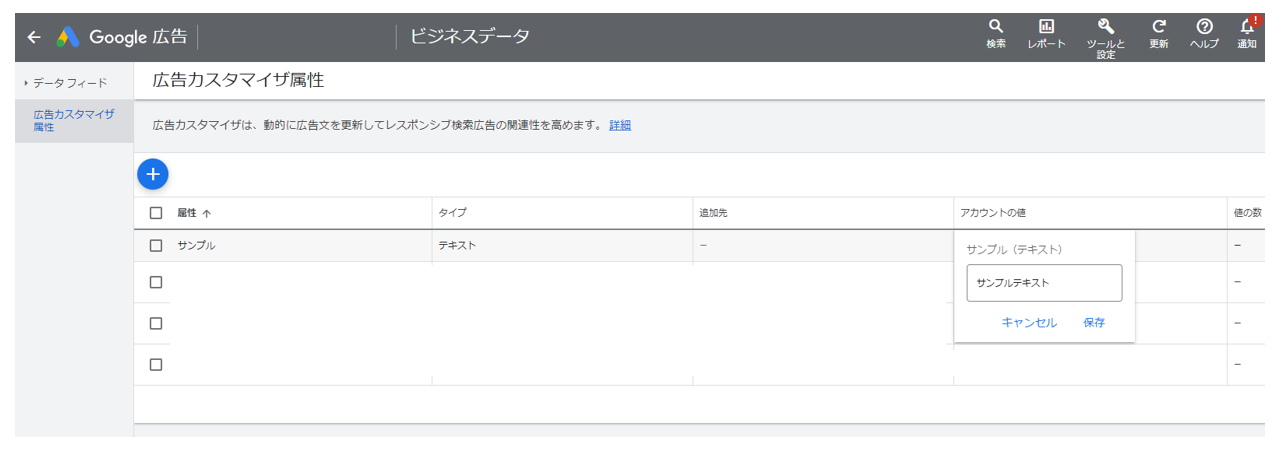Click 保存 in the popup
The width and height of the screenshot is (1286, 460).
pyautogui.click(x=1094, y=322)
